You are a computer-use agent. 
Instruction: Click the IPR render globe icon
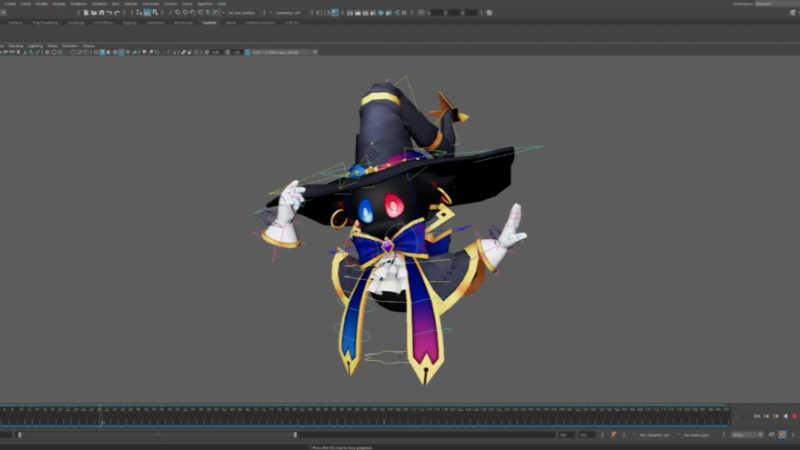click(x=381, y=13)
